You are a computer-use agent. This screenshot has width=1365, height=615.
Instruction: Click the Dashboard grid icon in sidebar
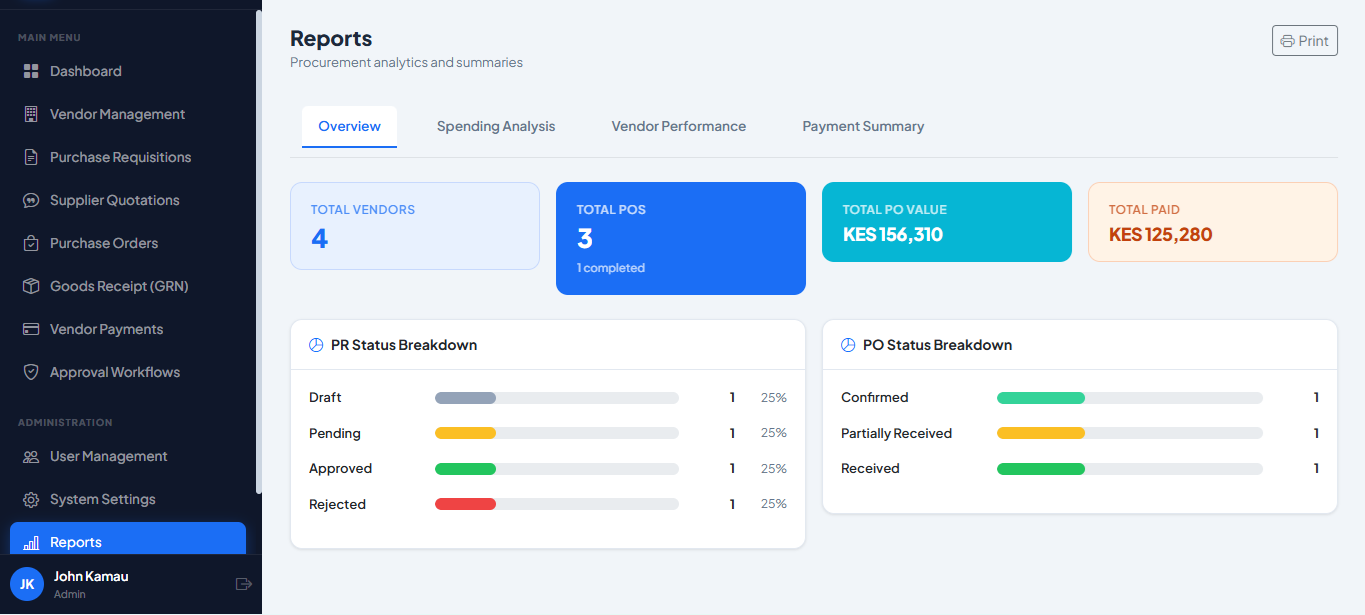pyautogui.click(x=30, y=72)
